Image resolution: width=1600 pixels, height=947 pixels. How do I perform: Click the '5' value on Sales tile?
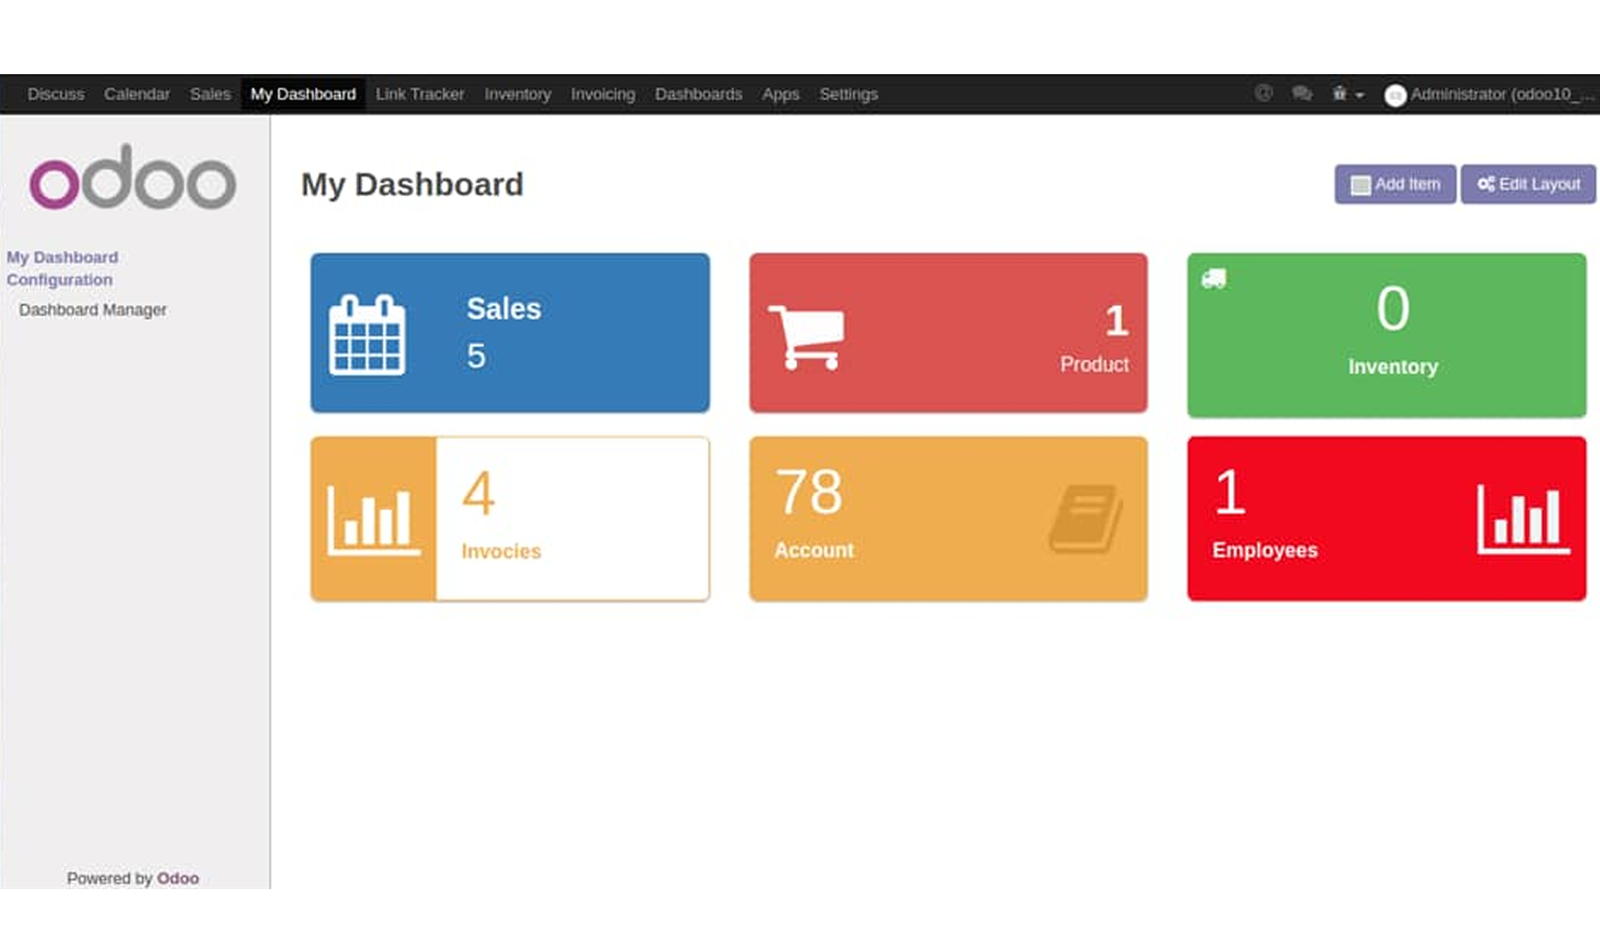coord(476,356)
